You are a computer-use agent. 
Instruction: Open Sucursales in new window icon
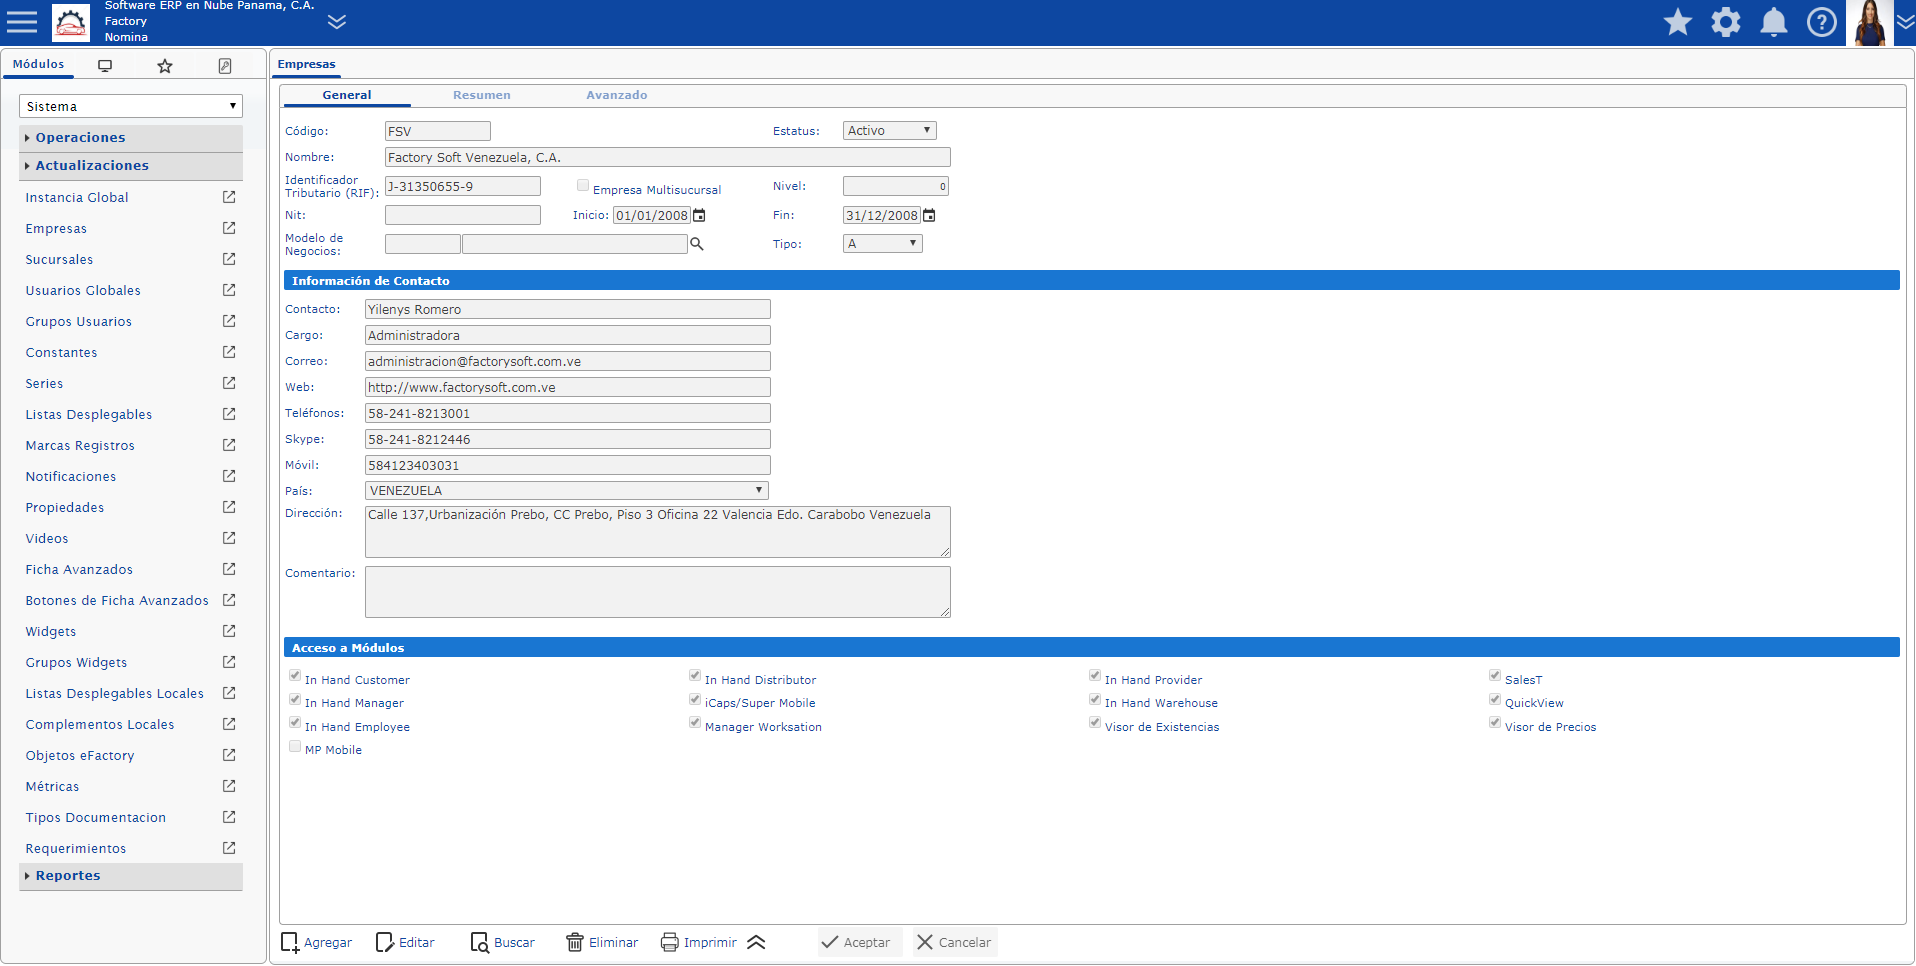point(229,259)
